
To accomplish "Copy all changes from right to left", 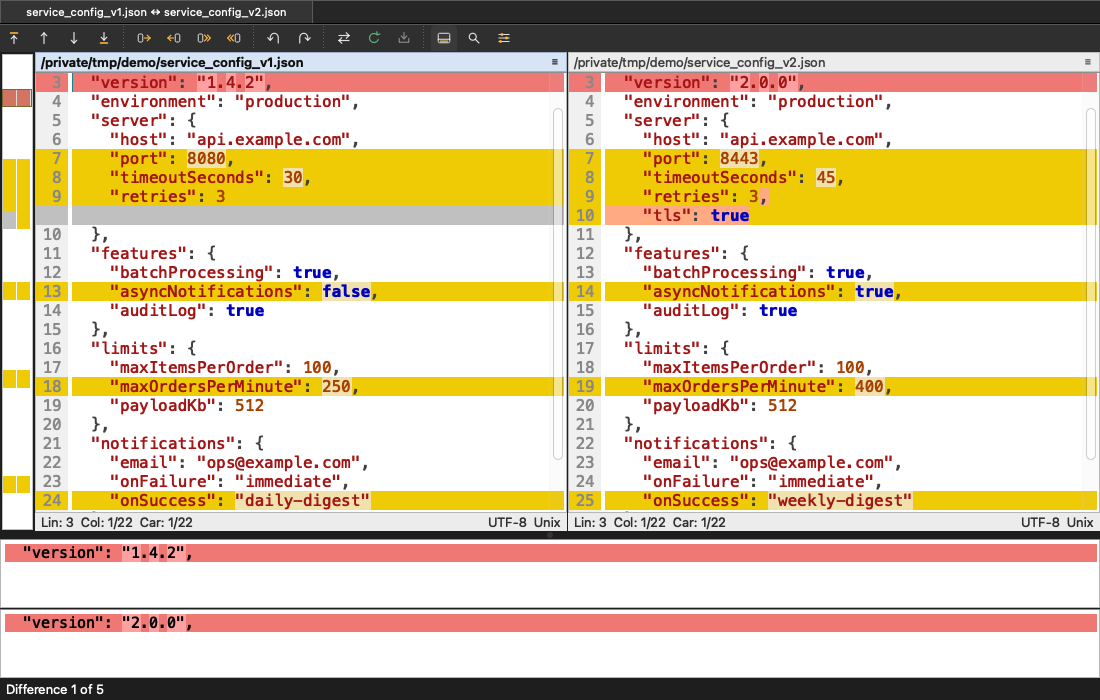I will pyautogui.click(x=234, y=38).
